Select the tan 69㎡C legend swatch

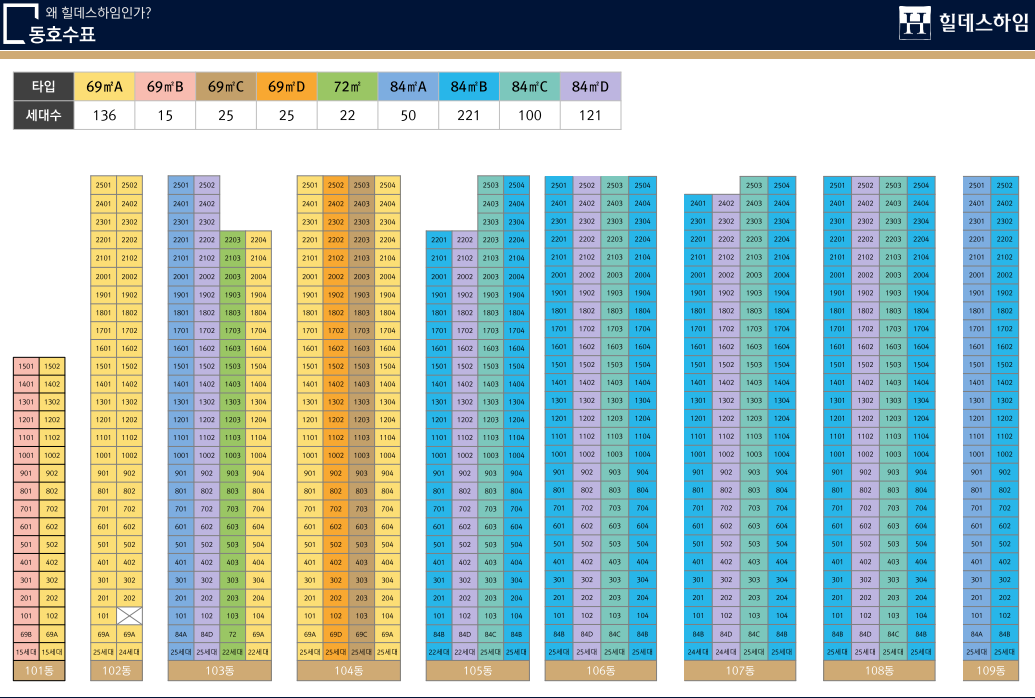coord(226,87)
